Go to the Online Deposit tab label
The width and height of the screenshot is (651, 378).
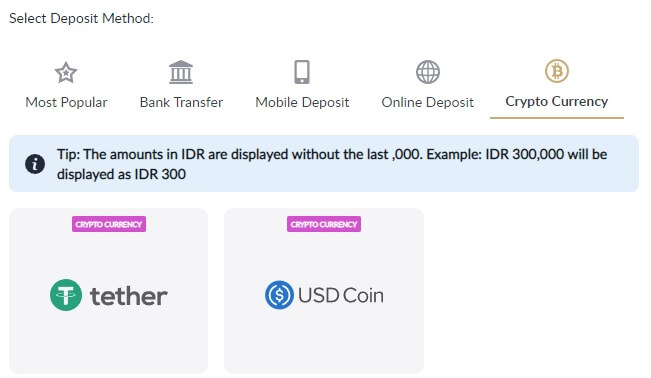[428, 102]
